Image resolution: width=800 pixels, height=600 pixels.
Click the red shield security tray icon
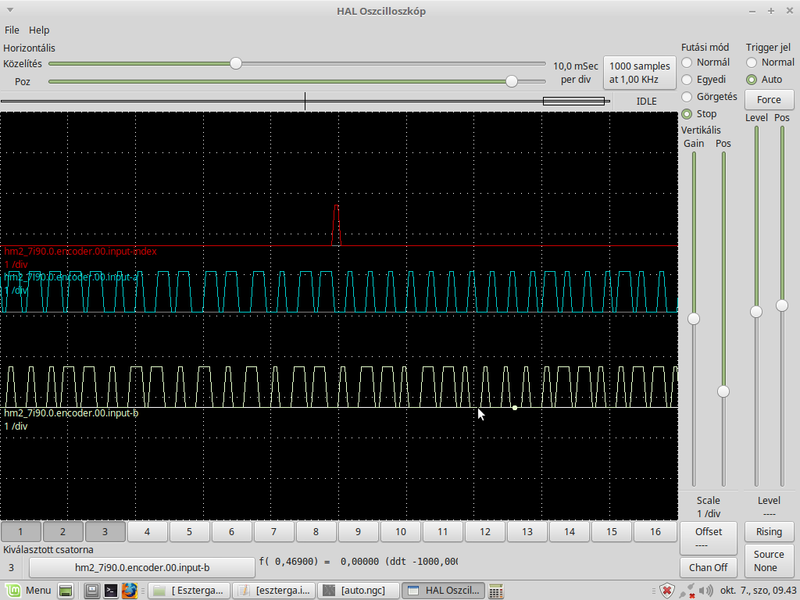point(666,591)
